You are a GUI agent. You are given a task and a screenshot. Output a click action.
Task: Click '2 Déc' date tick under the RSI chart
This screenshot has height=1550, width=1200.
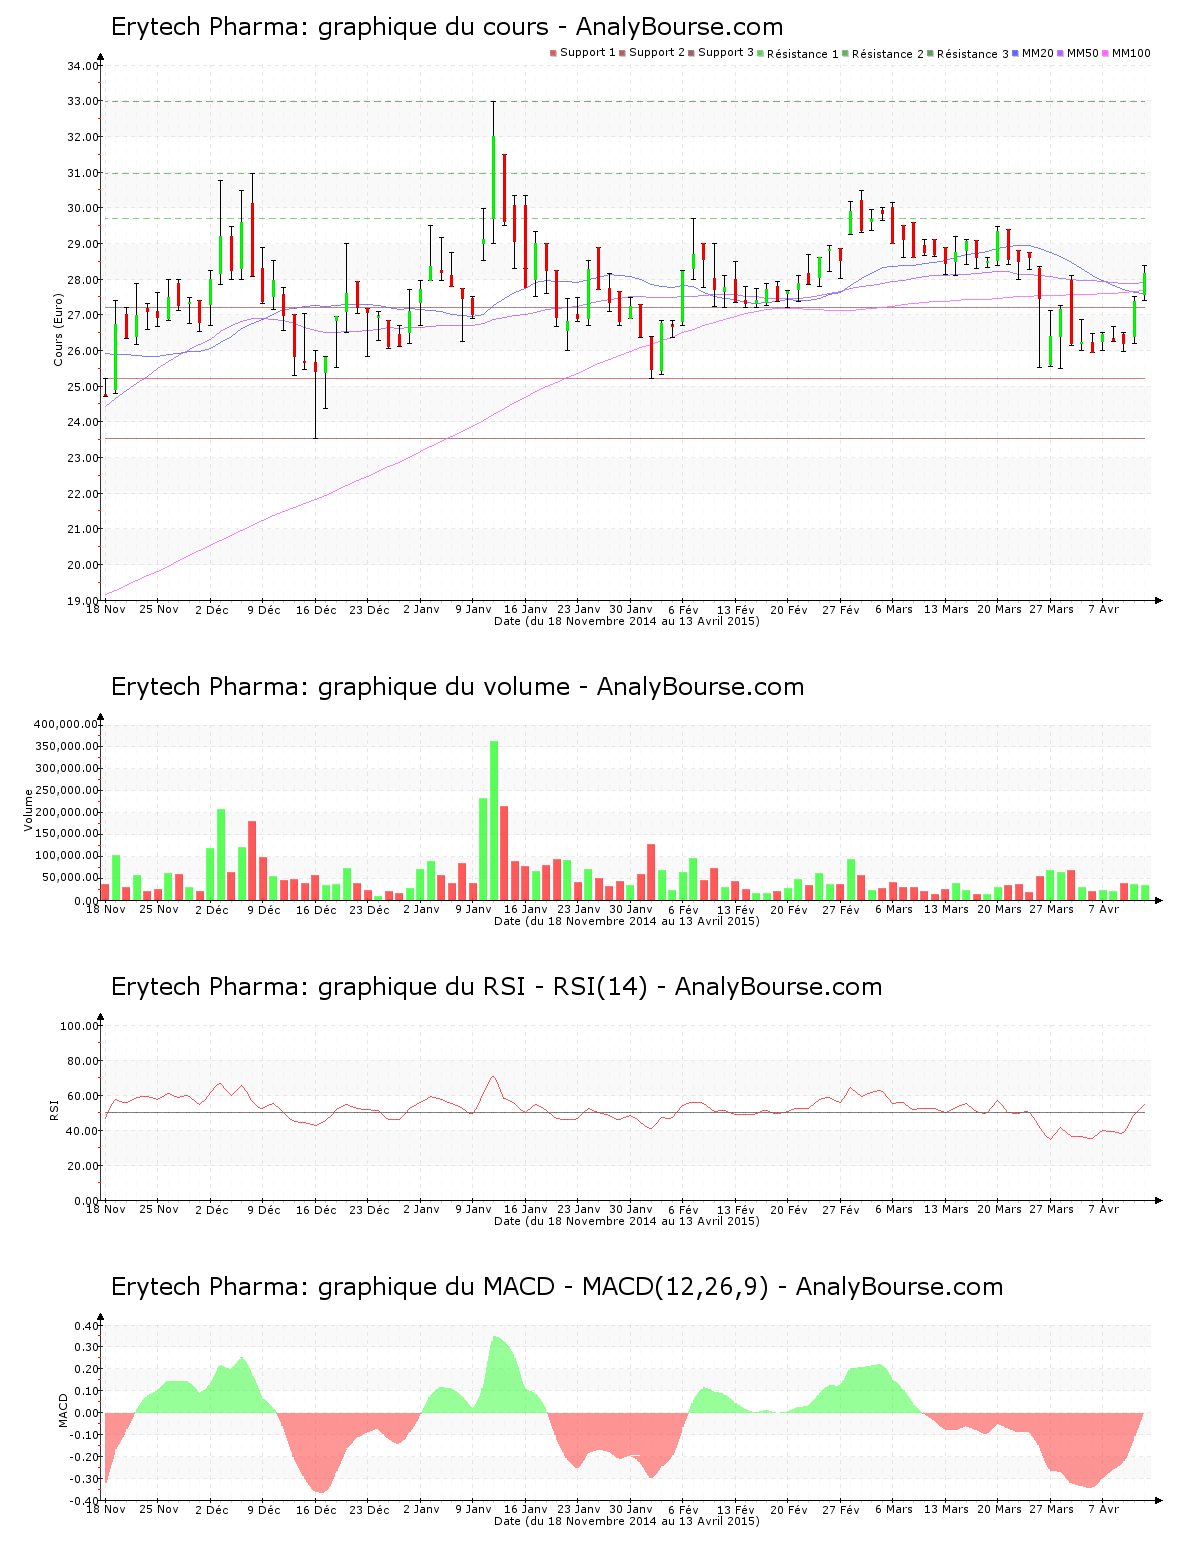point(211,1210)
